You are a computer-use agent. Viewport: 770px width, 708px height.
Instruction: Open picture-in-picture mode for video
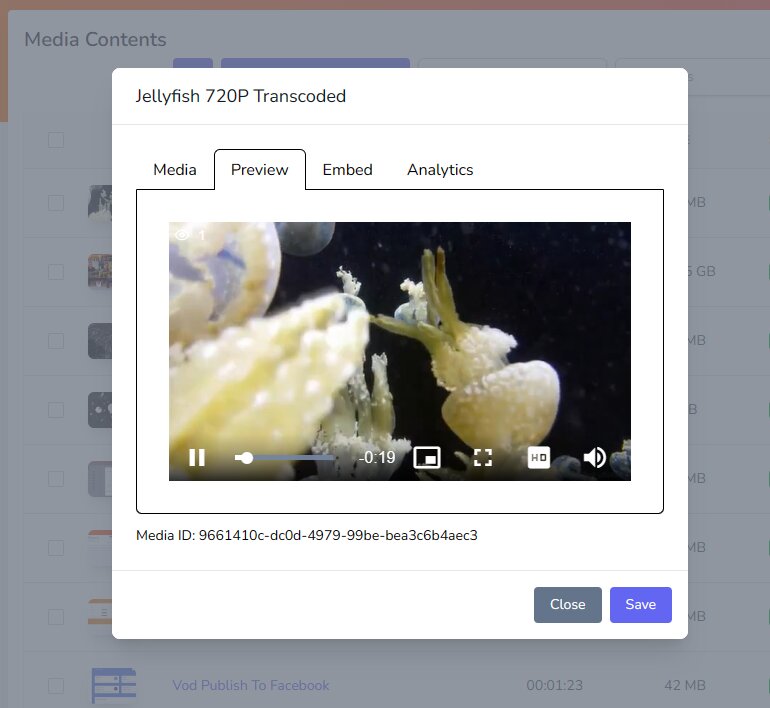(x=427, y=458)
